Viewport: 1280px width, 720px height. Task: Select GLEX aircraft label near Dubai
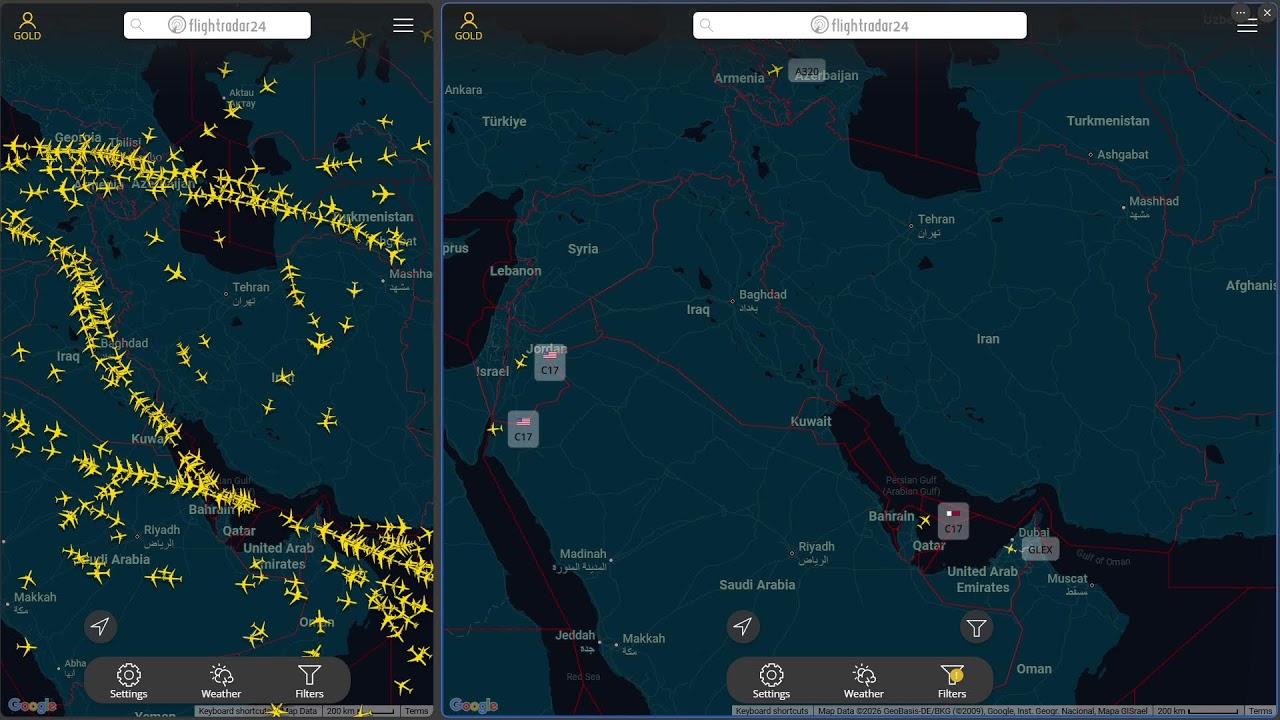1040,549
